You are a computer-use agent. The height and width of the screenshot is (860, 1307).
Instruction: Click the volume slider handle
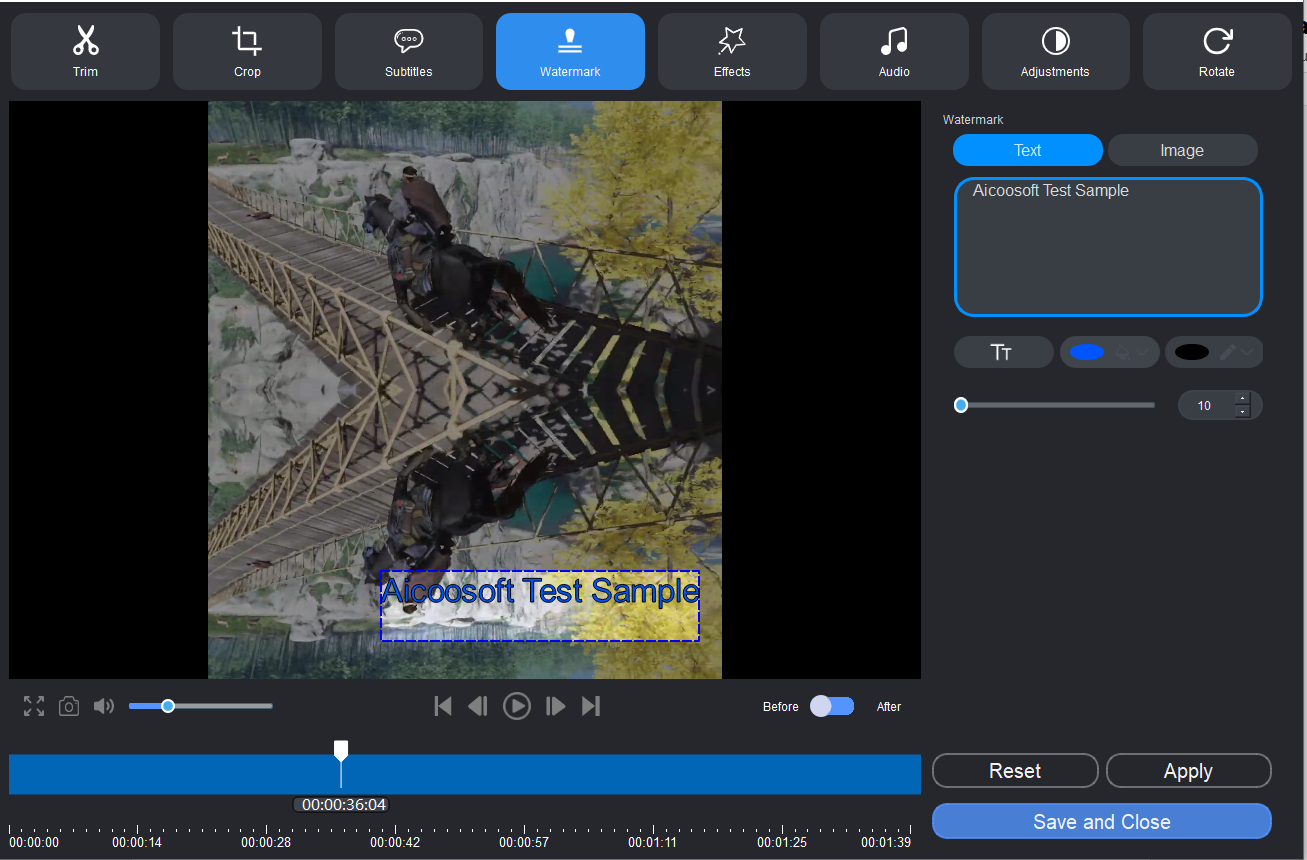pyautogui.click(x=168, y=706)
